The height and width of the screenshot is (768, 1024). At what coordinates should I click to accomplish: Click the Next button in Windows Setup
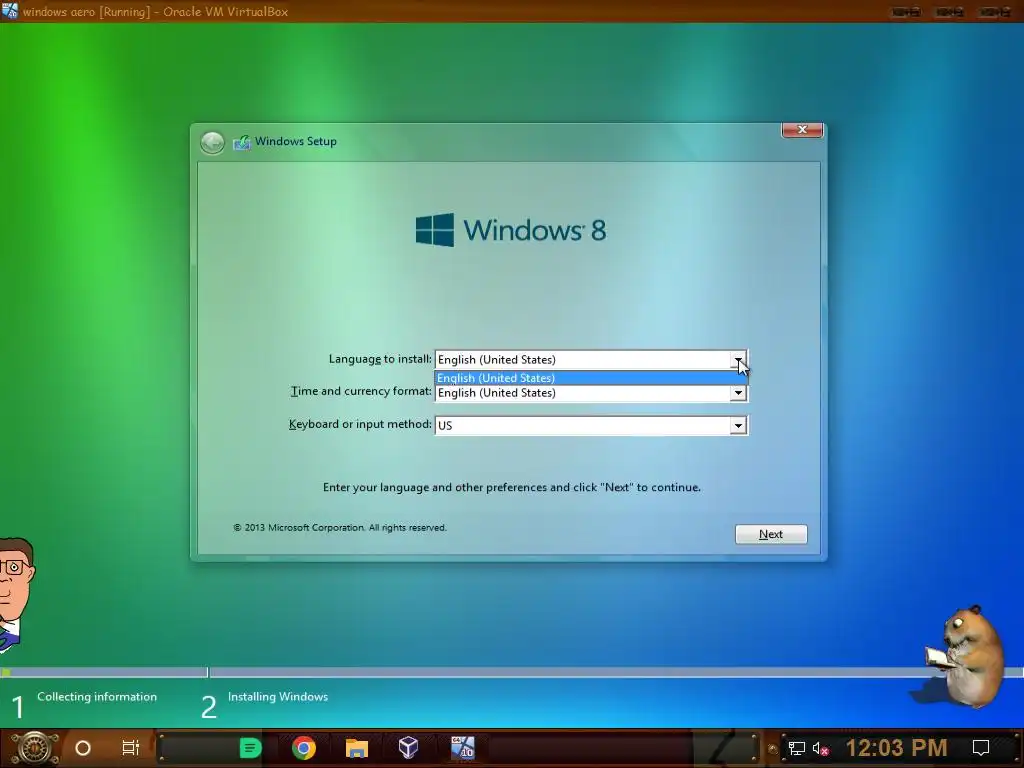point(771,534)
